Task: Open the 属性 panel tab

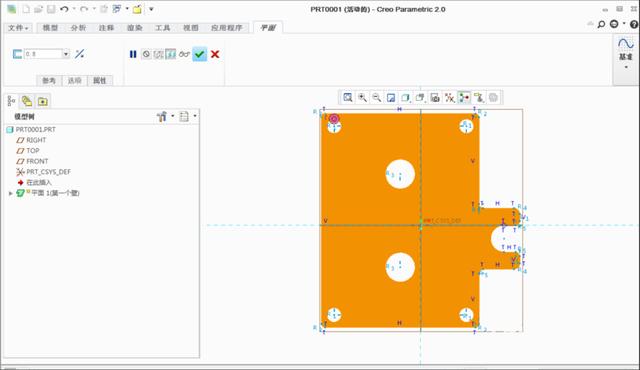Action: (x=100, y=80)
